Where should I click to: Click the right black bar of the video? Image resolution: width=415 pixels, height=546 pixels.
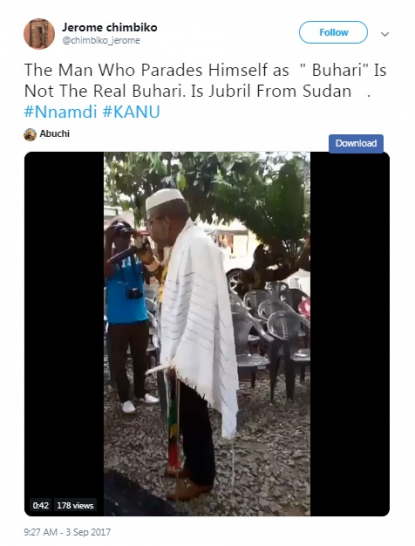(350, 334)
